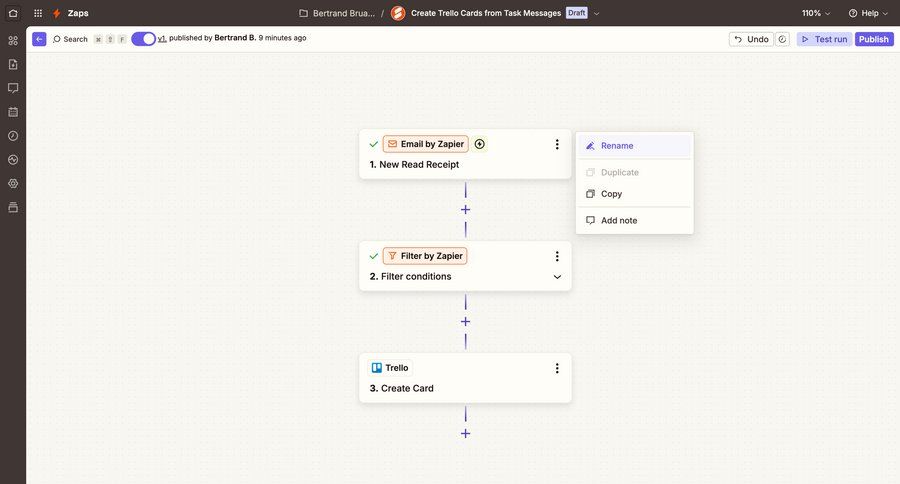
Task: Click the version history icon beside Undo
Action: tap(782, 39)
